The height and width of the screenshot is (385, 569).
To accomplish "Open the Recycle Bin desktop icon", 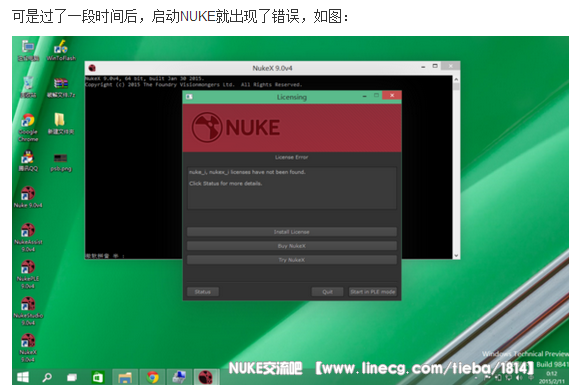I will [28, 87].
